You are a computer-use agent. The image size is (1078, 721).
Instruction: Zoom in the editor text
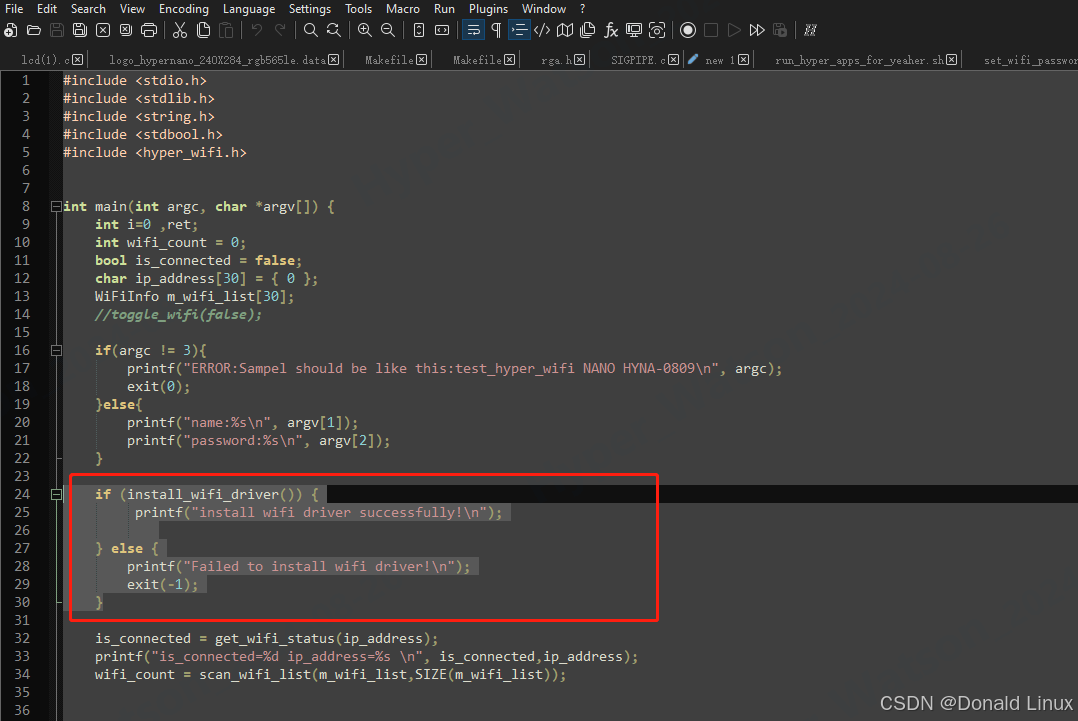[x=365, y=30]
